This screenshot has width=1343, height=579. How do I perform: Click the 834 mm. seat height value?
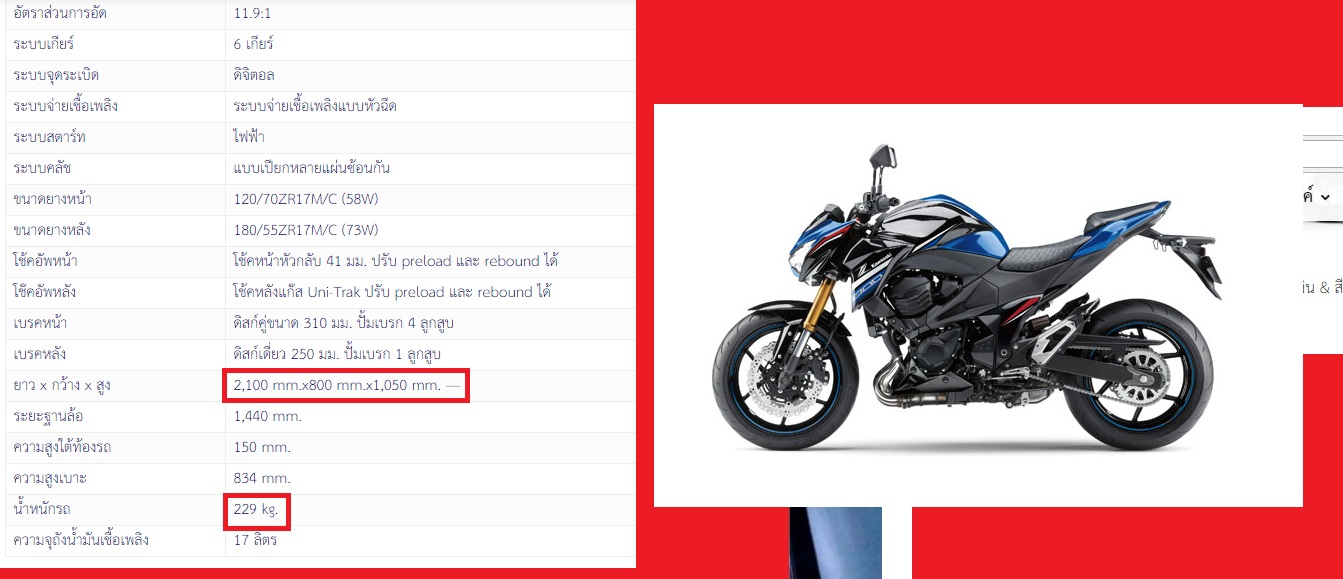click(x=261, y=478)
